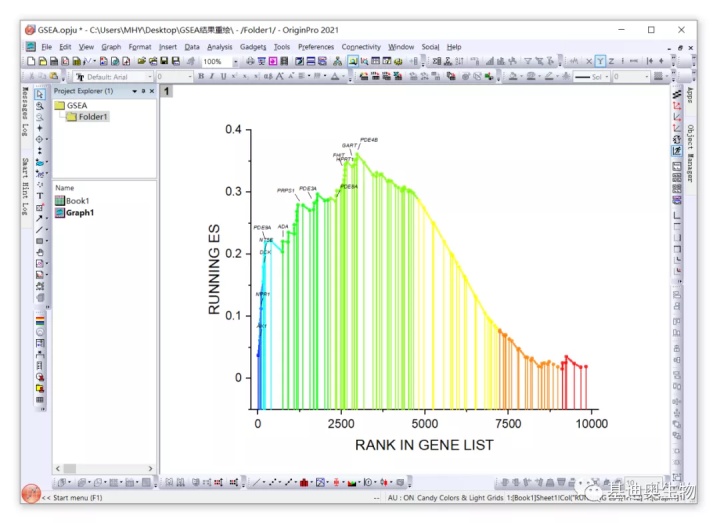Click the Name column header

point(64,188)
